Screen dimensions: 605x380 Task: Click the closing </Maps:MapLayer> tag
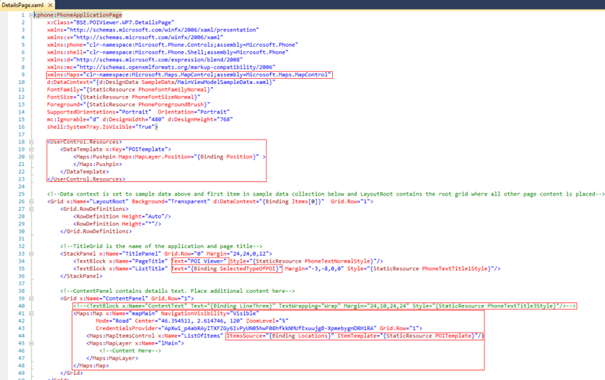[x=112, y=358]
